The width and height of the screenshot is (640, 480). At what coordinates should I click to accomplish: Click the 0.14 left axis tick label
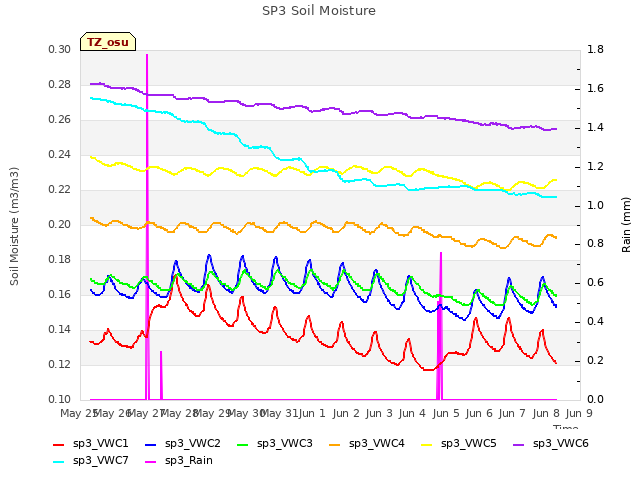click(60, 329)
